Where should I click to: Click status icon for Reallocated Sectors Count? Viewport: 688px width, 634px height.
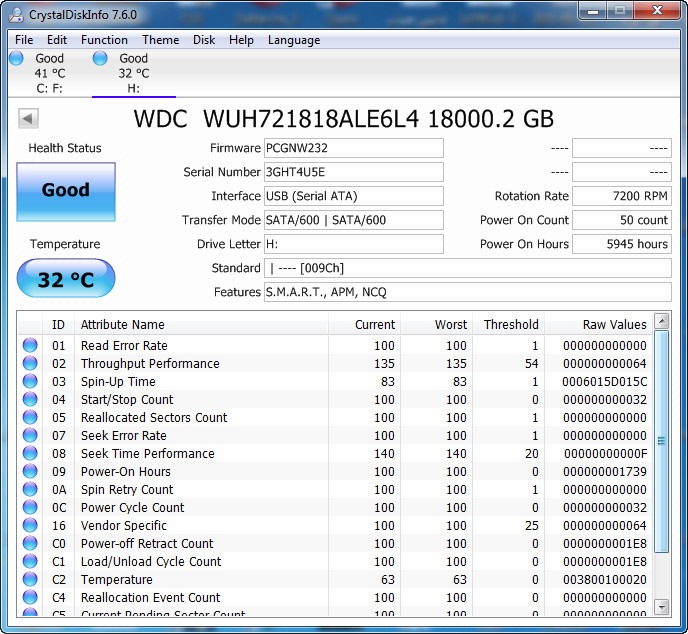(x=30, y=417)
